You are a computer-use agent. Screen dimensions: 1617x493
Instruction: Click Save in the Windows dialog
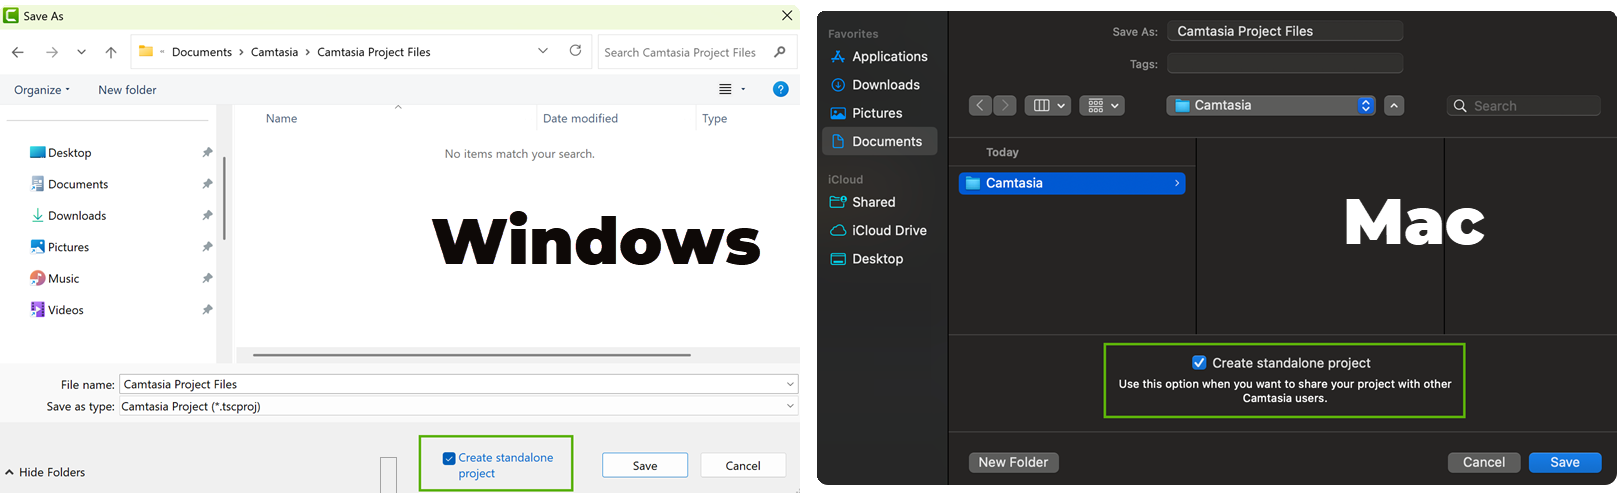click(x=645, y=466)
